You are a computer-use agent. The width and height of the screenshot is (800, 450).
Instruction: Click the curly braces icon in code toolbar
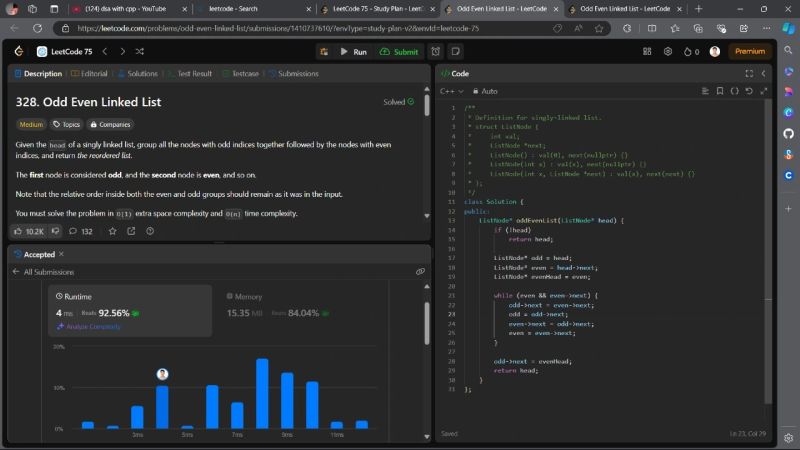click(x=735, y=91)
